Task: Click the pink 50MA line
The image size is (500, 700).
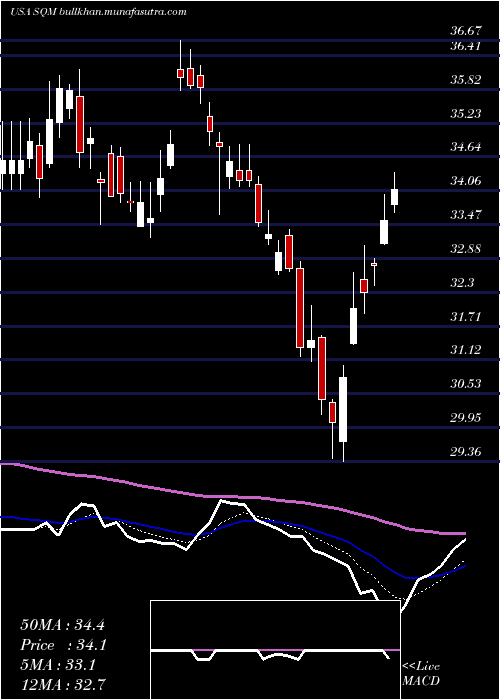Action: tap(232, 496)
